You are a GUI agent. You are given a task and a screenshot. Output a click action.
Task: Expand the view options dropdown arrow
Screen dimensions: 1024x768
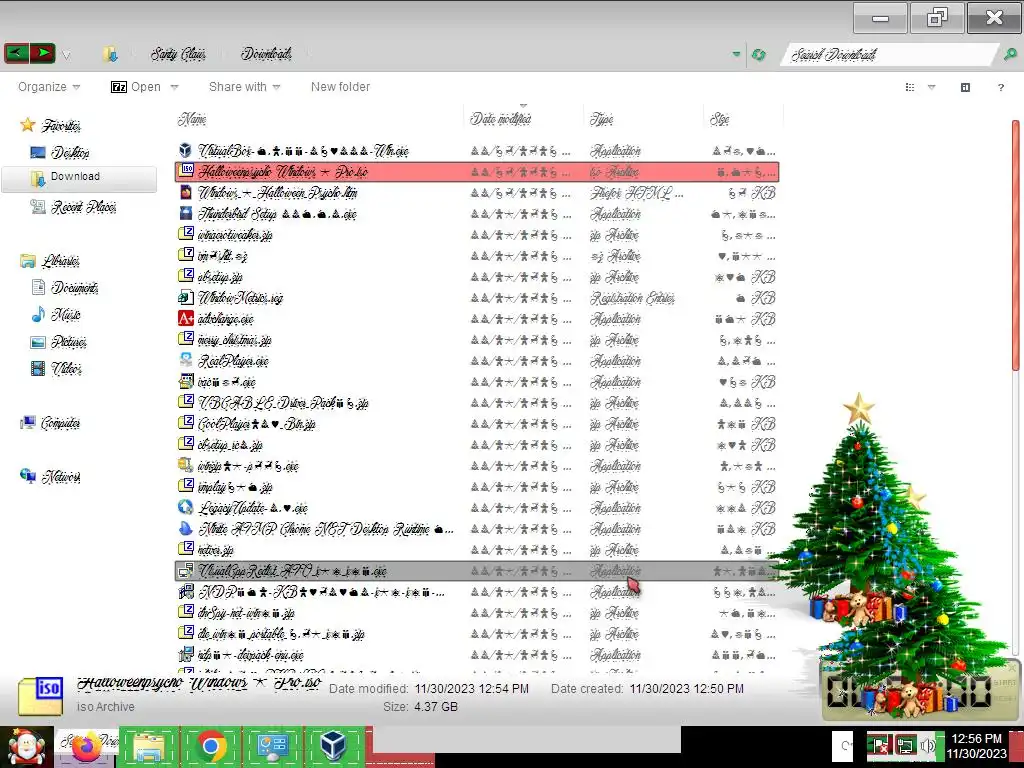pyautogui.click(x=932, y=88)
